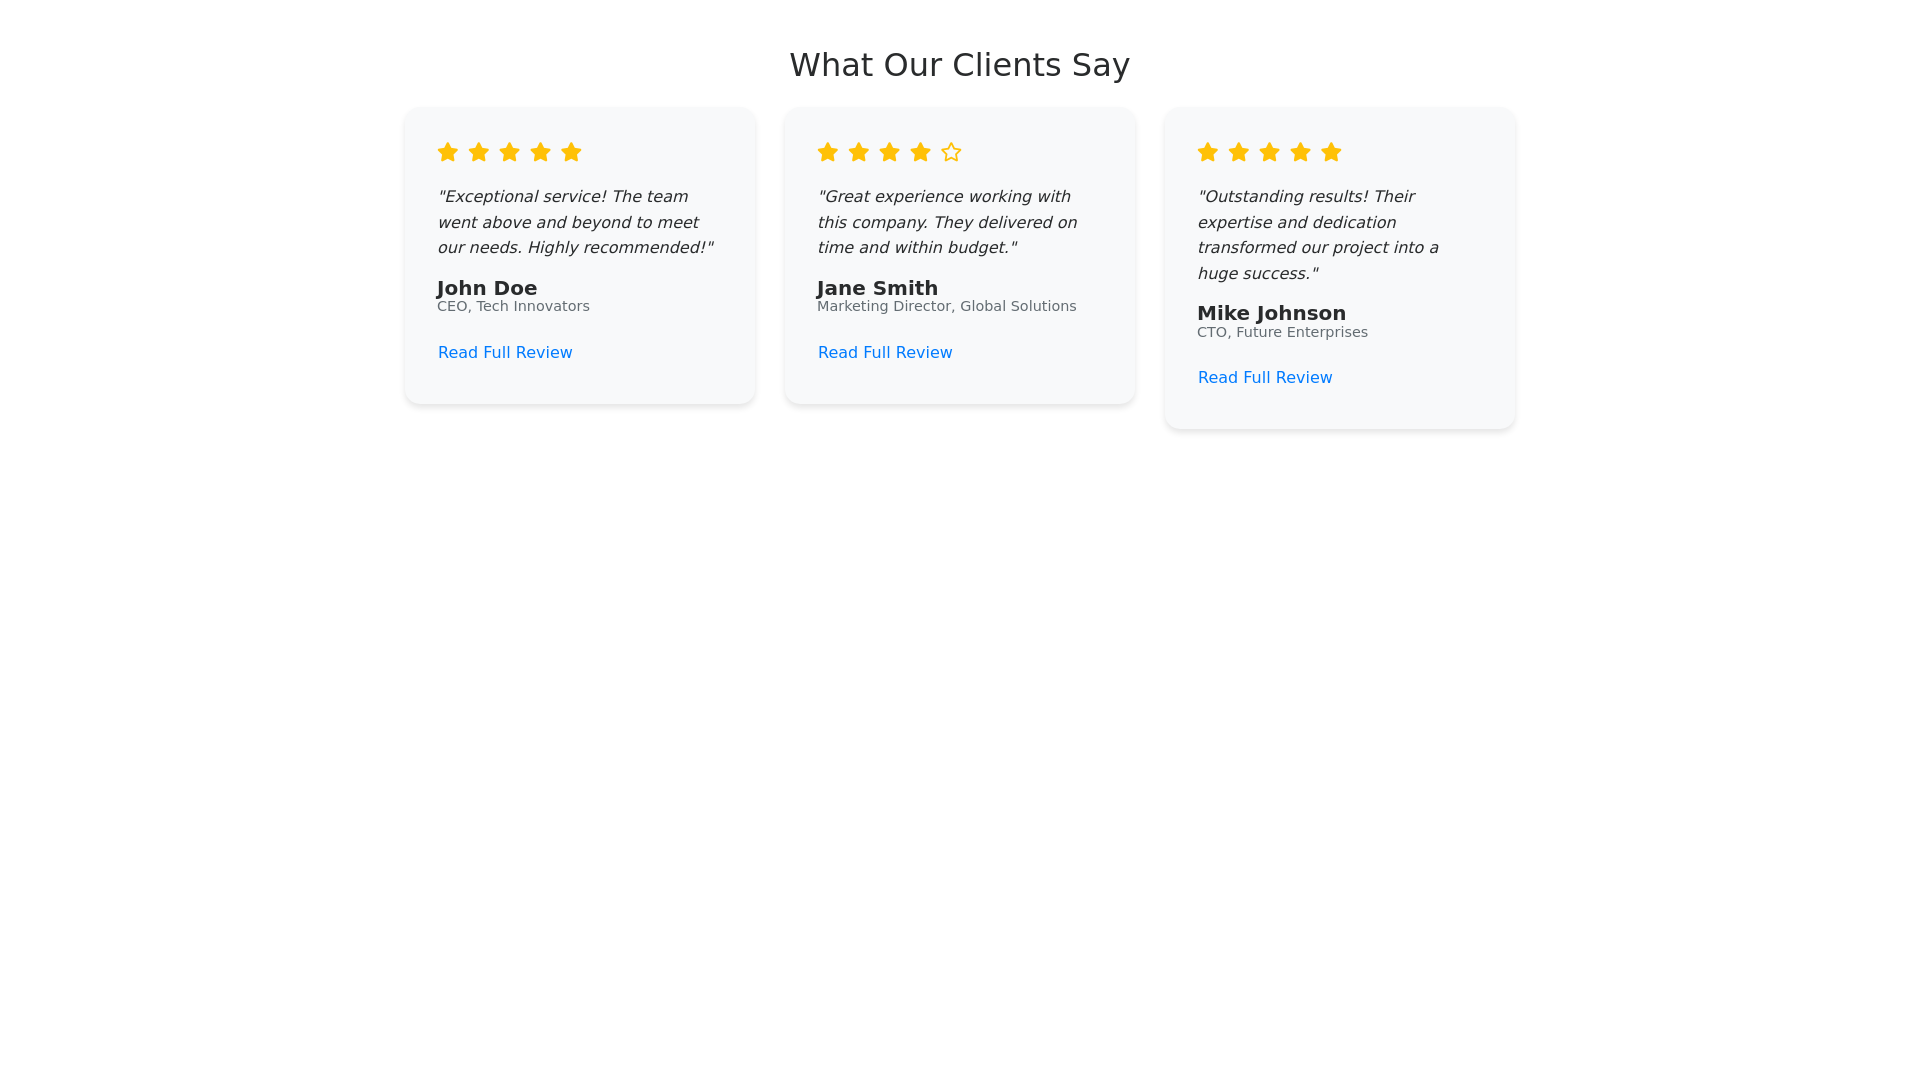Open John Doe's Read Full Review link
Viewport: 1920px width, 1080px height.
tap(505, 352)
